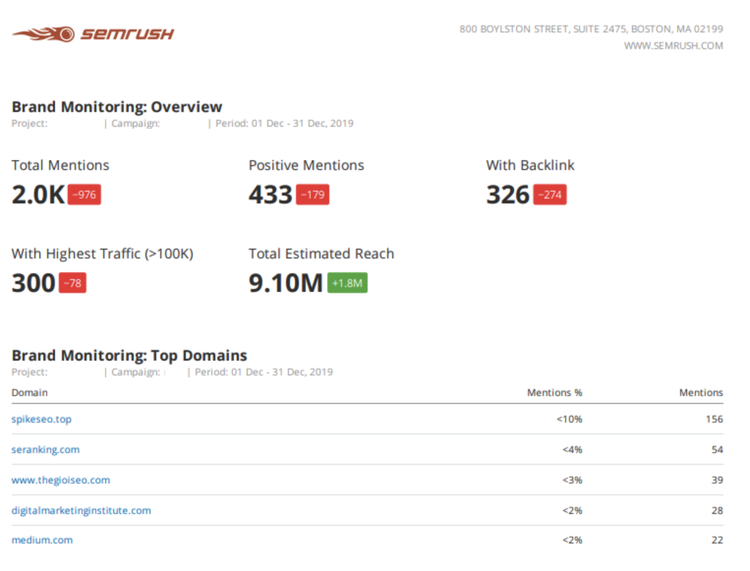The image size is (750, 571).
Task: Click the Top Domains Campaign: label
Action: (135, 372)
